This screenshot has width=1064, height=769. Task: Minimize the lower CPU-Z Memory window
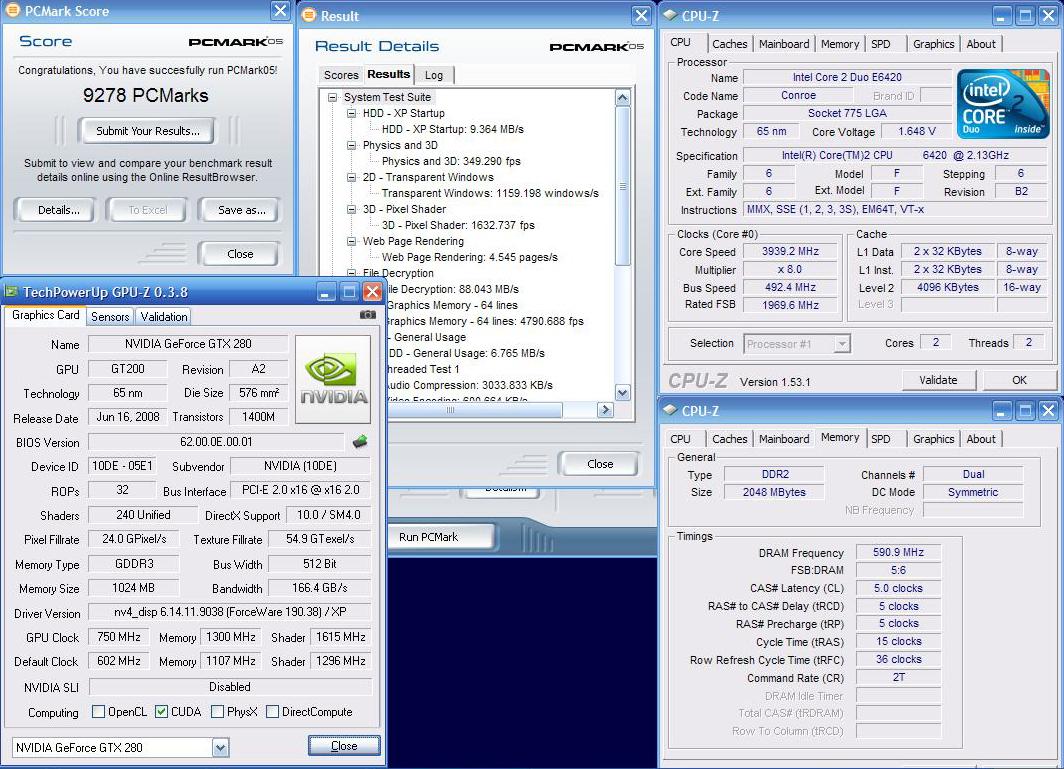pos(1002,411)
